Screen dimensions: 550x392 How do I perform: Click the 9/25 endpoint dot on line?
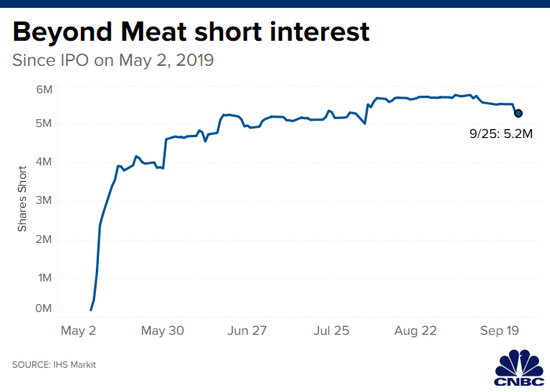point(518,113)
